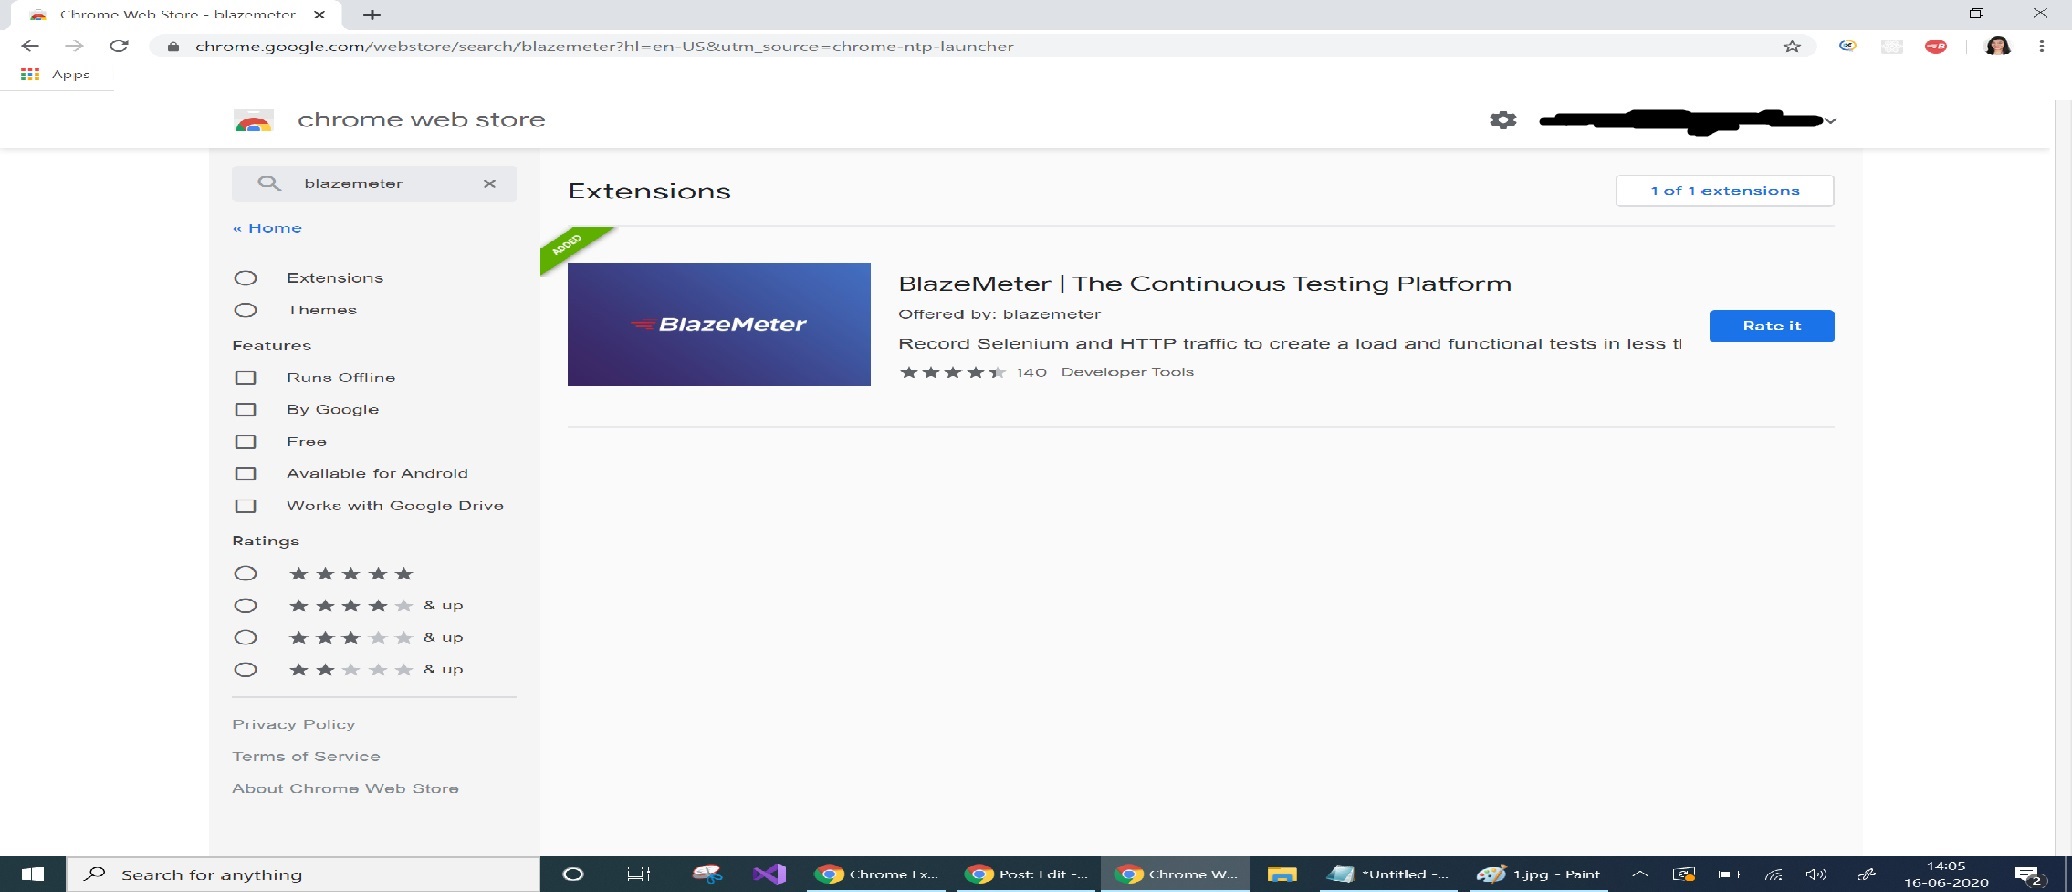
Task: Switch to the Post: Edit Chrome taskbar window
Action: [1028, 874]
